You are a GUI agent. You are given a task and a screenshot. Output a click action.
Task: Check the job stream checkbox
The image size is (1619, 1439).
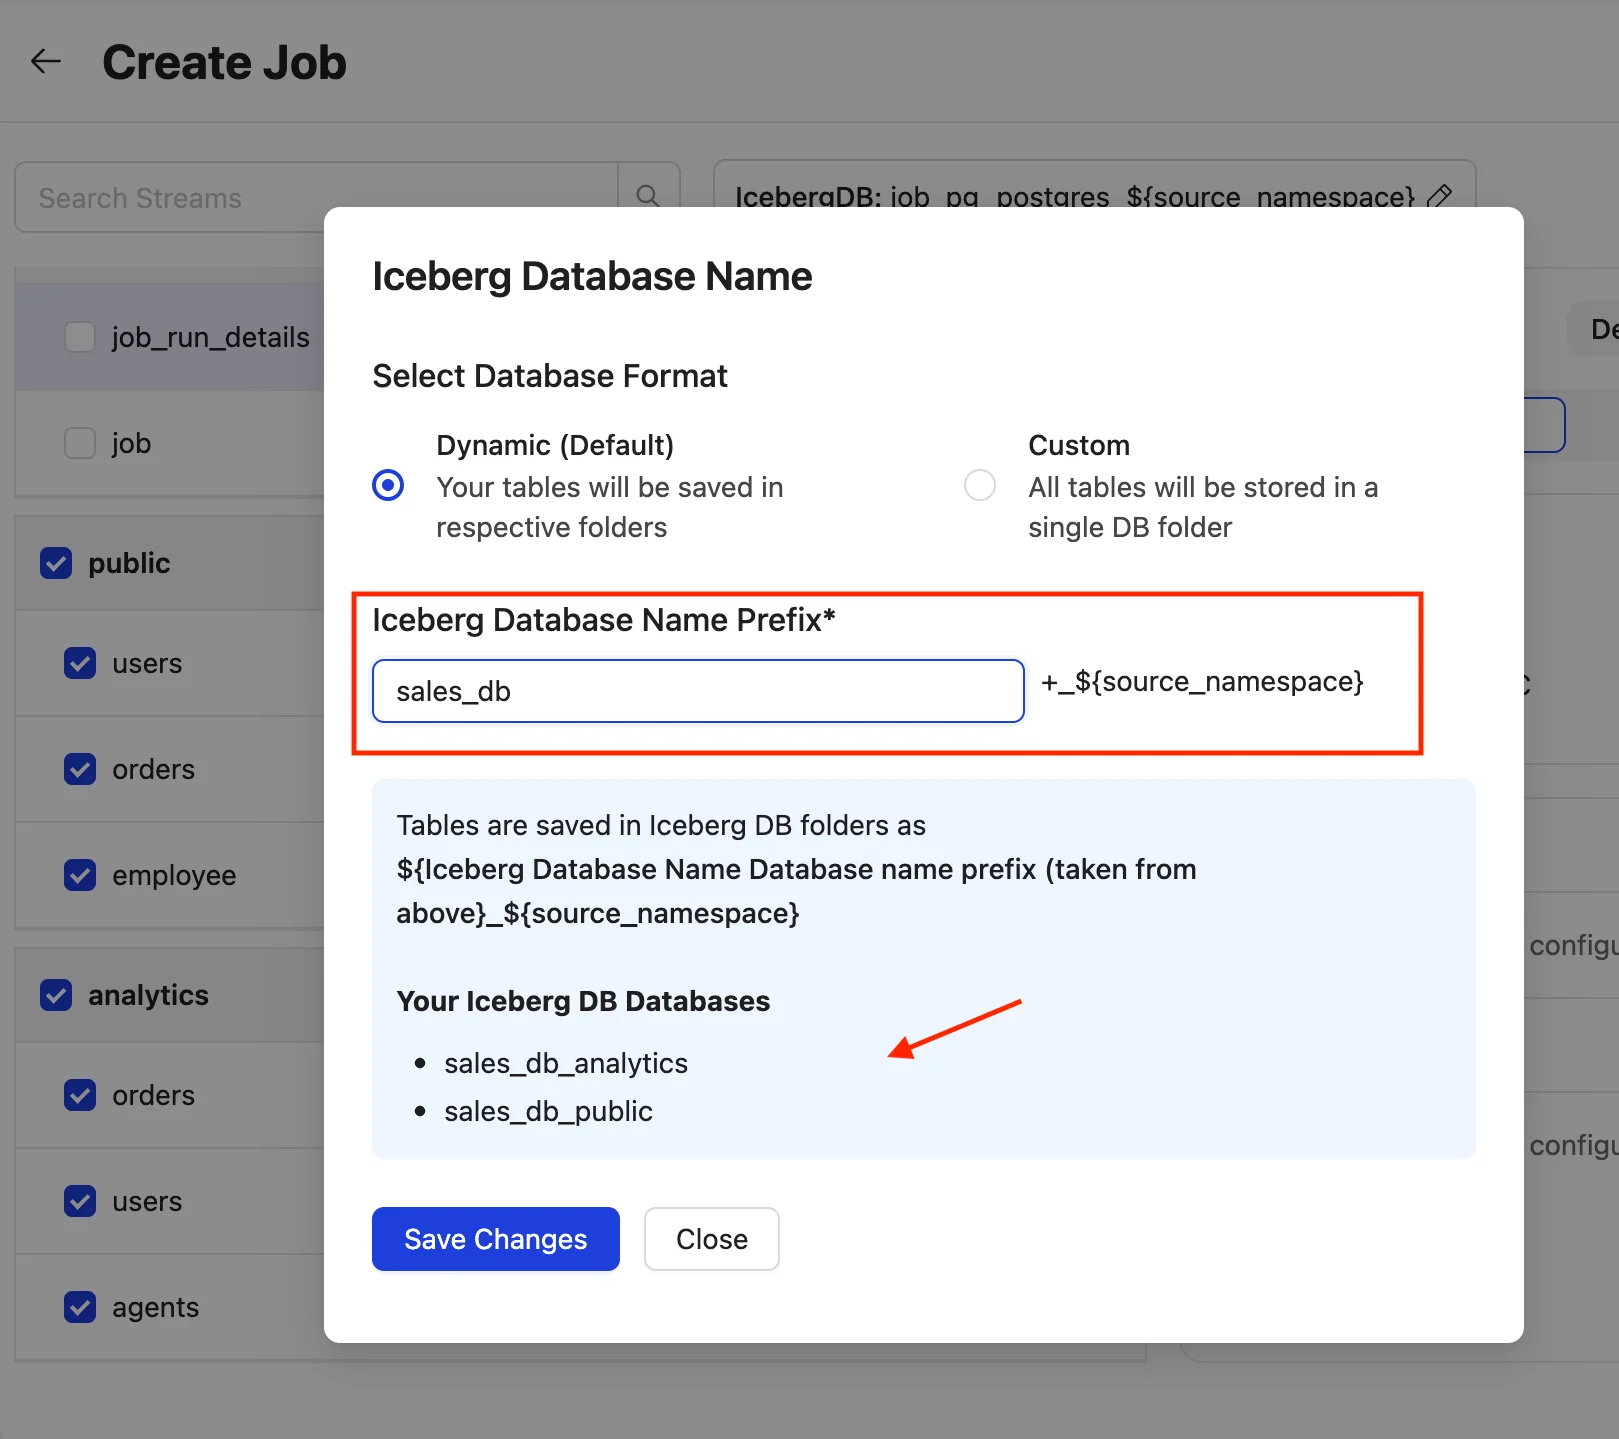80,443
